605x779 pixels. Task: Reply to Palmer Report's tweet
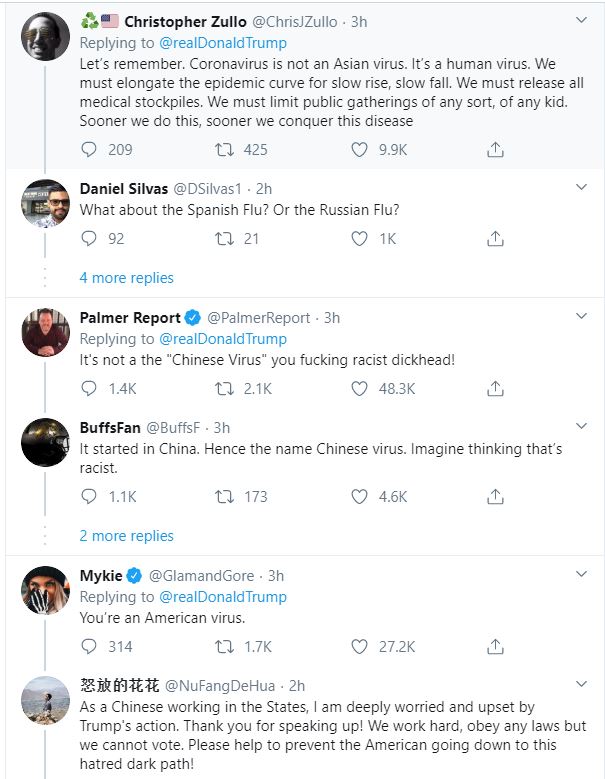89,388
